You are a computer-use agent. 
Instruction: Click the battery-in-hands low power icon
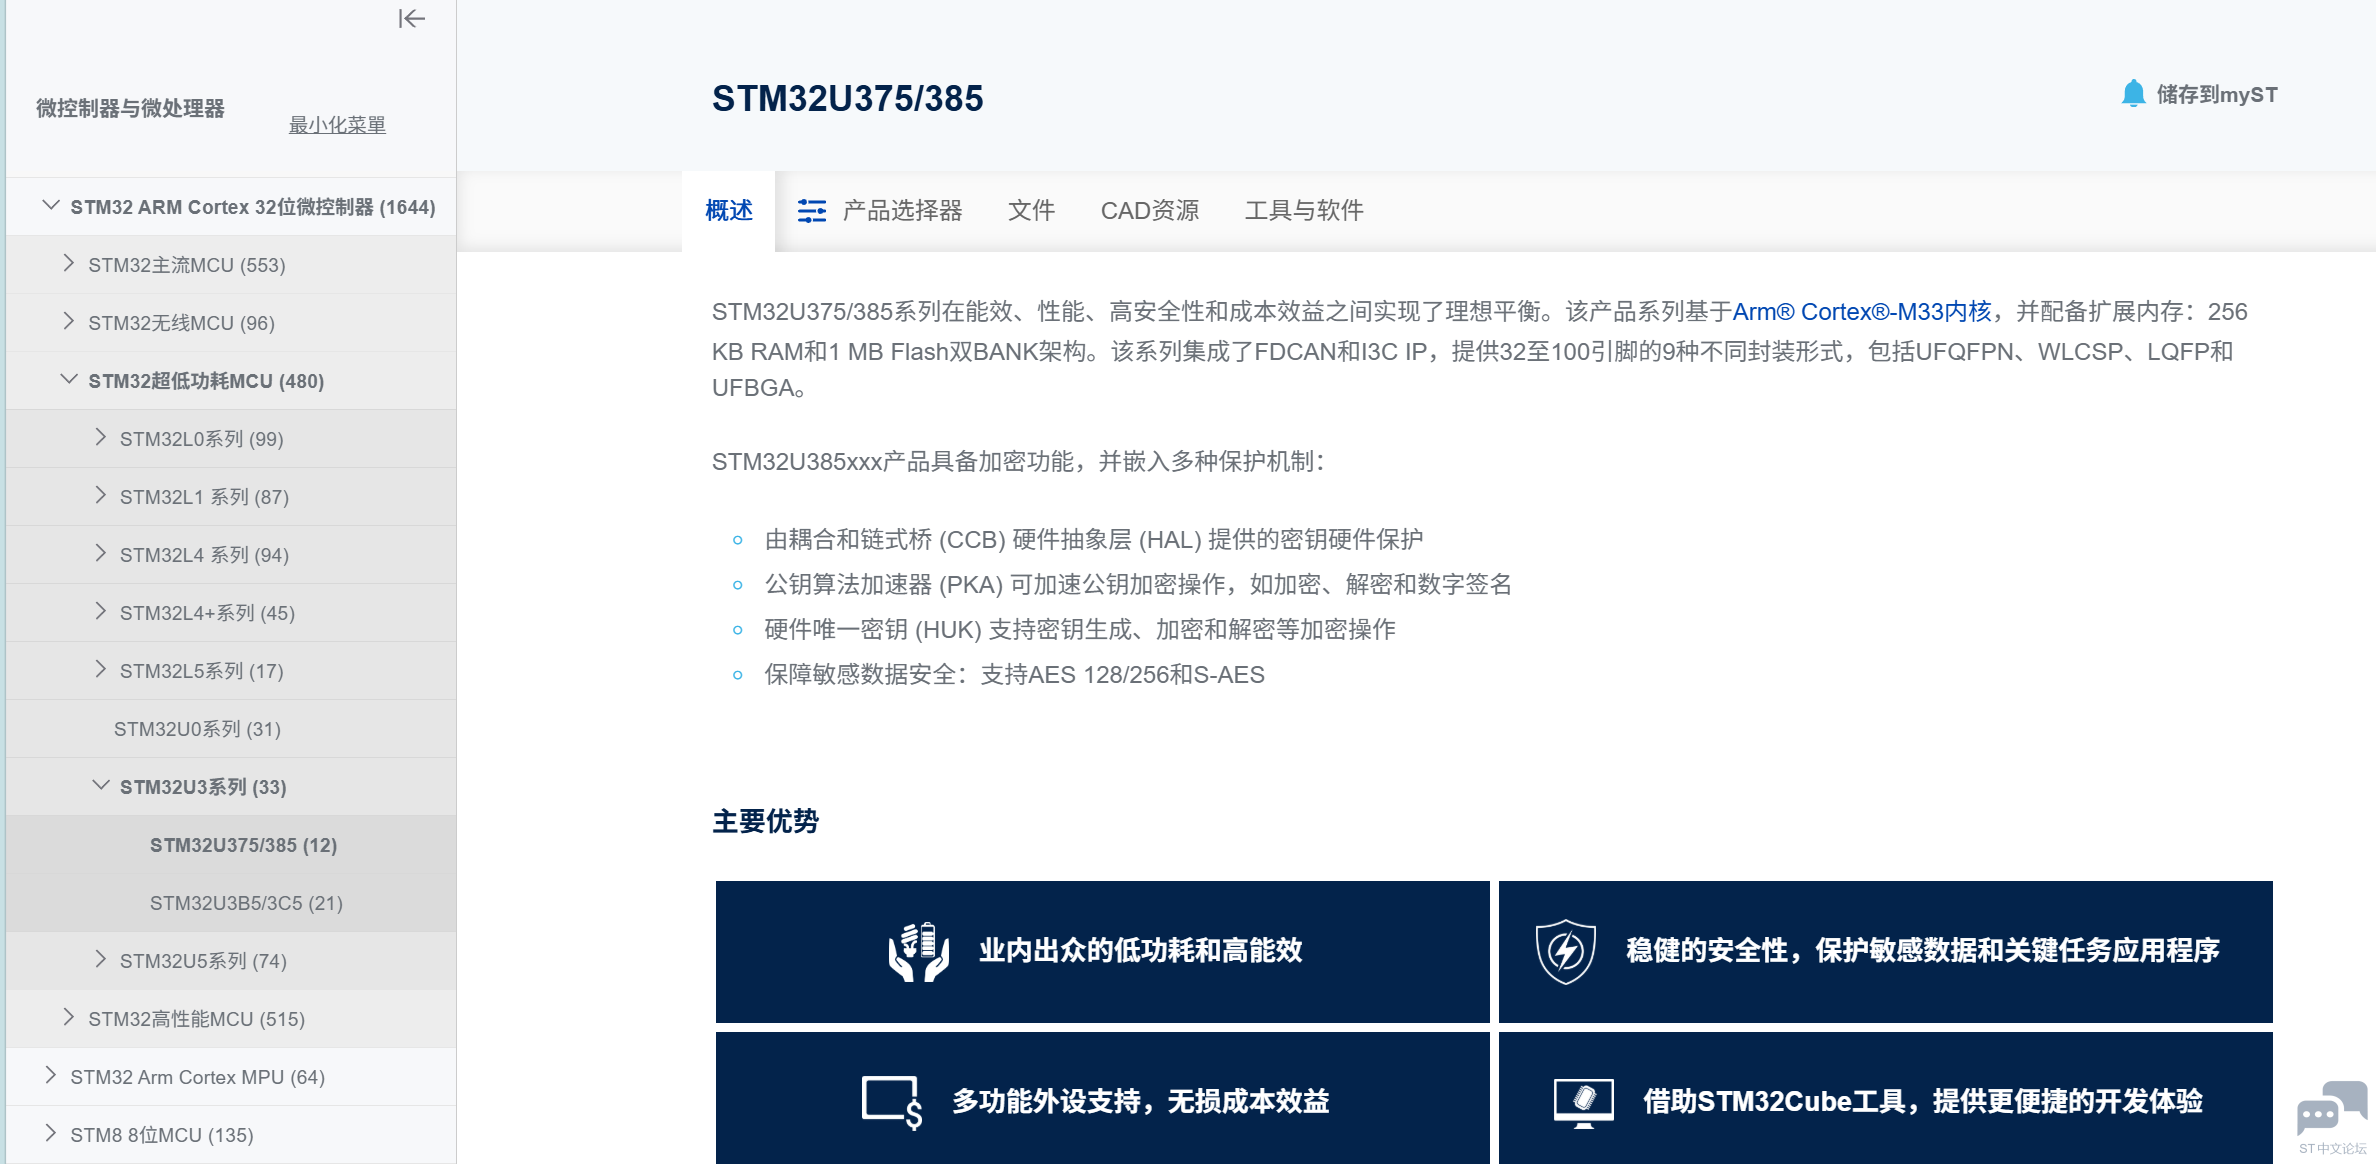[919, 952]
